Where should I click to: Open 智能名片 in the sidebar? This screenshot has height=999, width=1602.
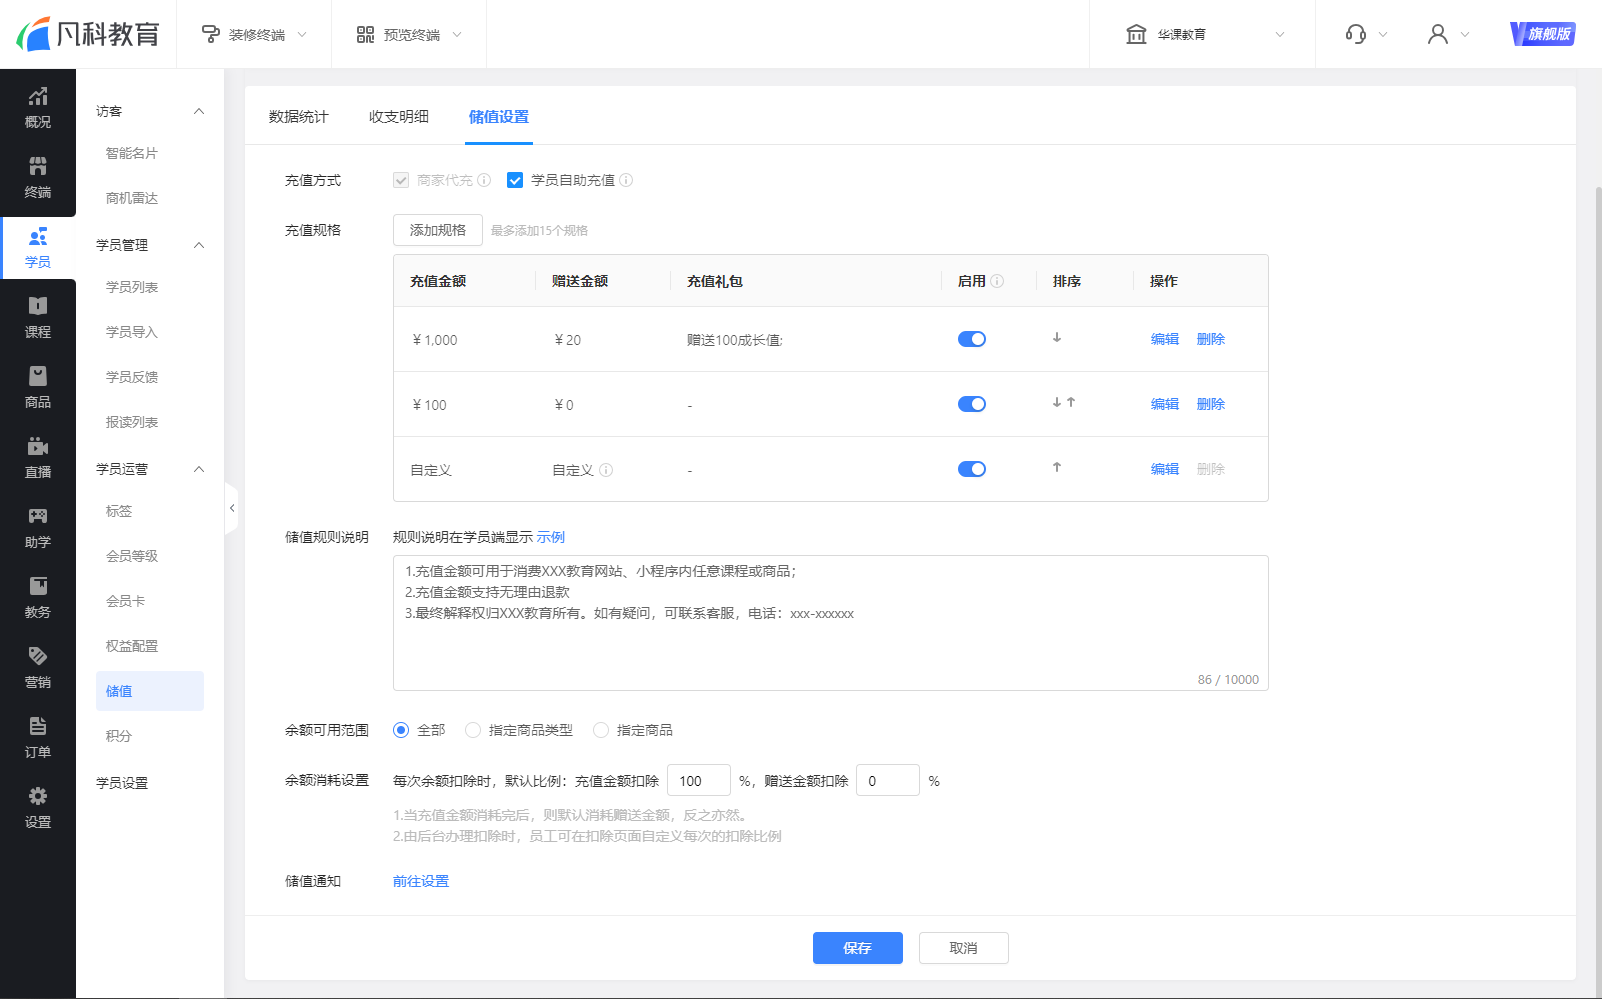(132, 153)
